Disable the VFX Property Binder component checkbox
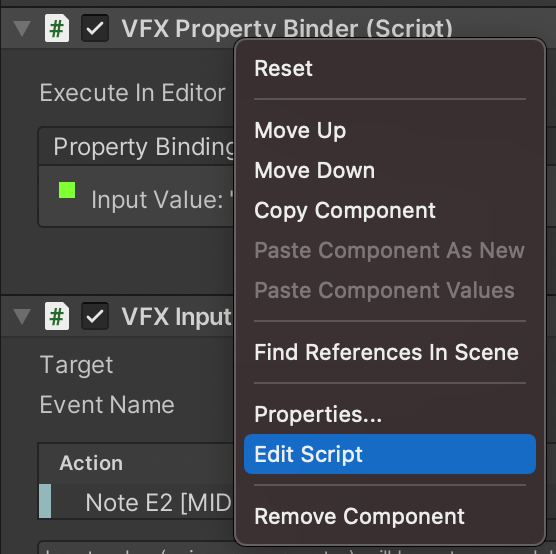 (x=95, y=28)
